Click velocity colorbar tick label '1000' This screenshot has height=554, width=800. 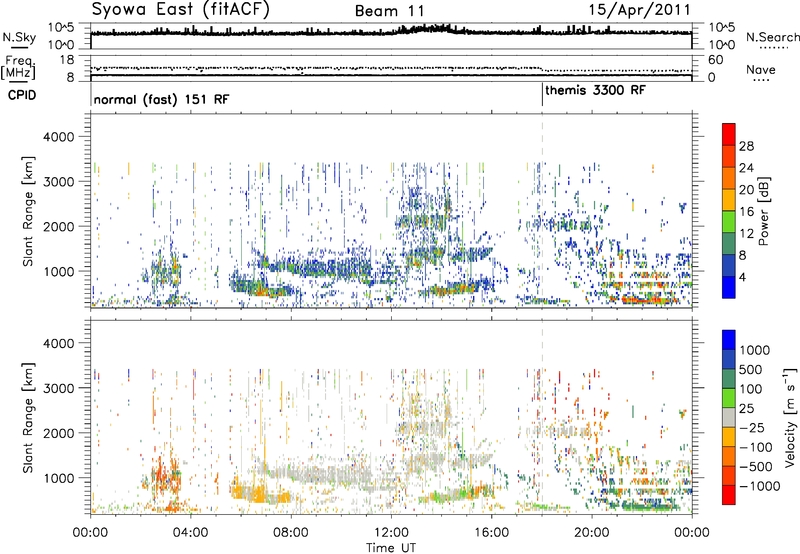(x=755, y=350)
